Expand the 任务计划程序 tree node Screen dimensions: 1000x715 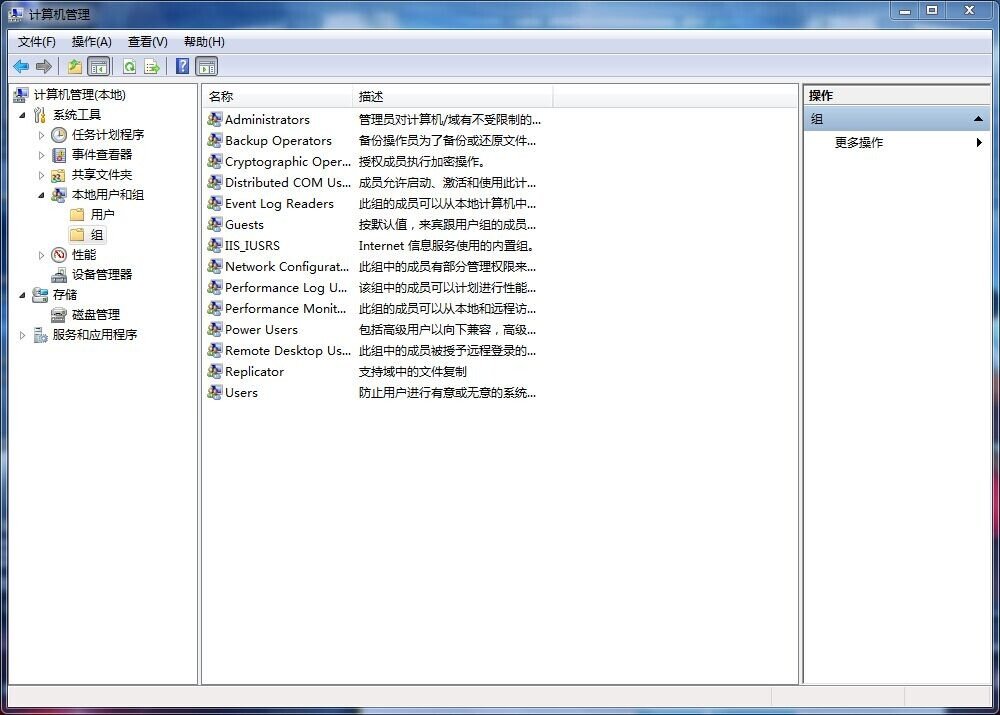click(42, 135)
